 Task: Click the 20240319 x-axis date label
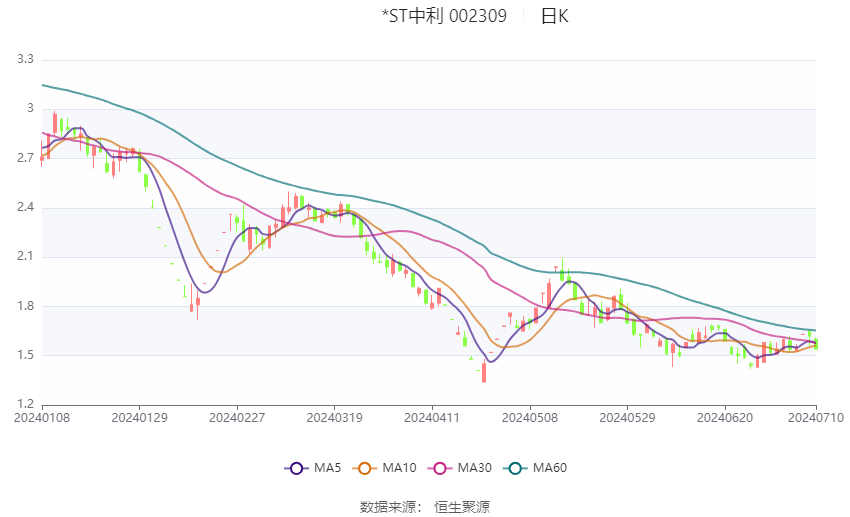[334, 418]
